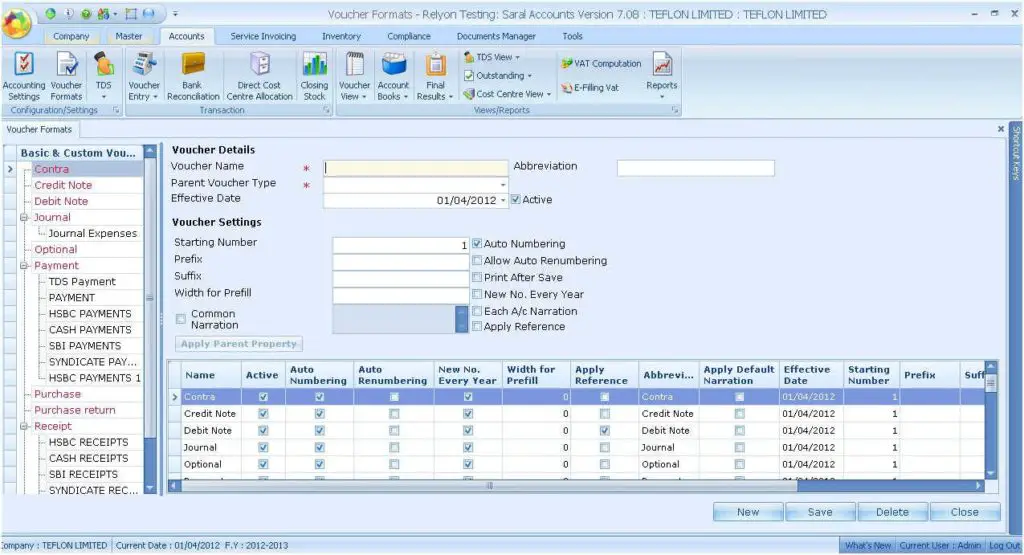1024x555 pixels.
Task: Click the Abbreviation field
Action: click(x=696, y=168)
